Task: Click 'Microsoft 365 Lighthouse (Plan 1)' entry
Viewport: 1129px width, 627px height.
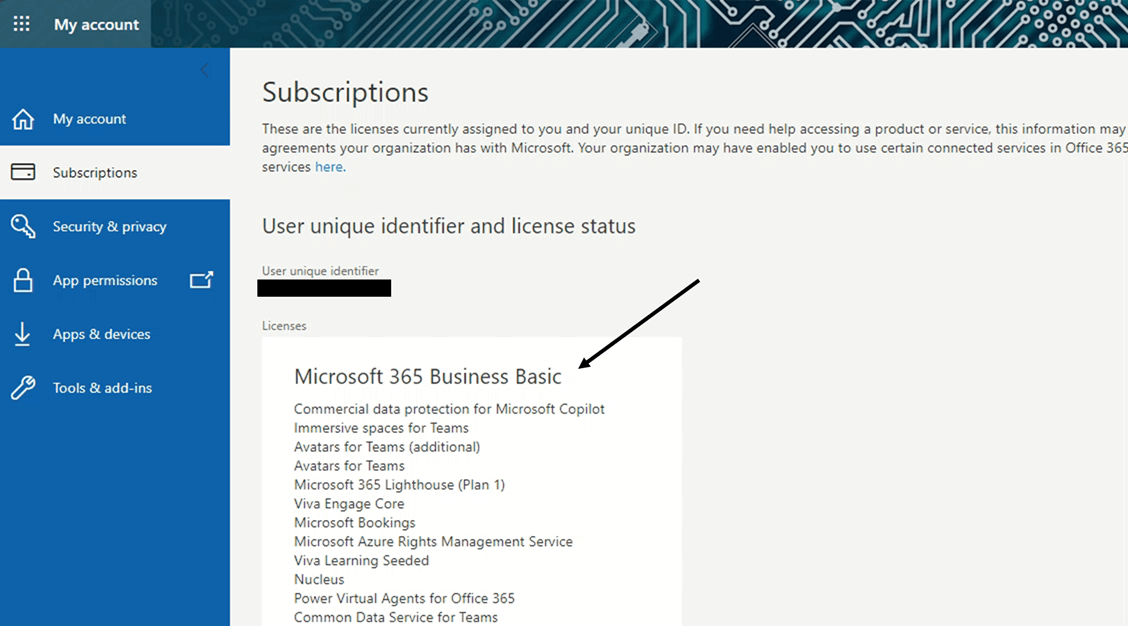Action: (x=400, y=484)
